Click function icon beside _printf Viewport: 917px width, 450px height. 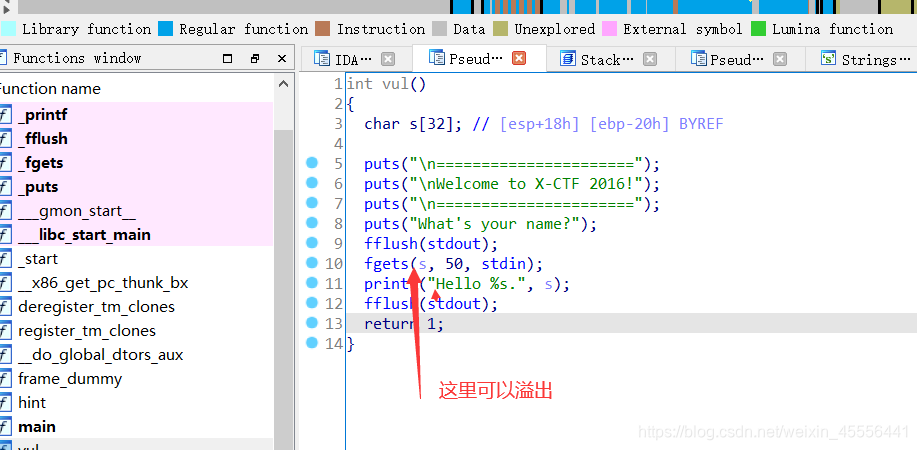tap(5, 115)
